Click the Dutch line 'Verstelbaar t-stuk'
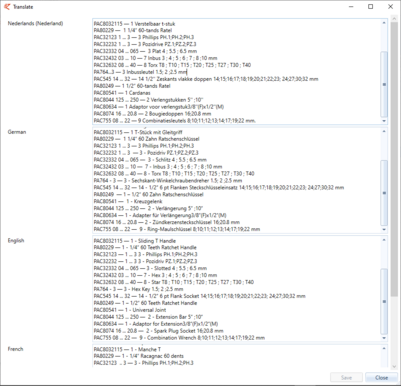This screenshot has width=401, height=386. coord(134,24)
